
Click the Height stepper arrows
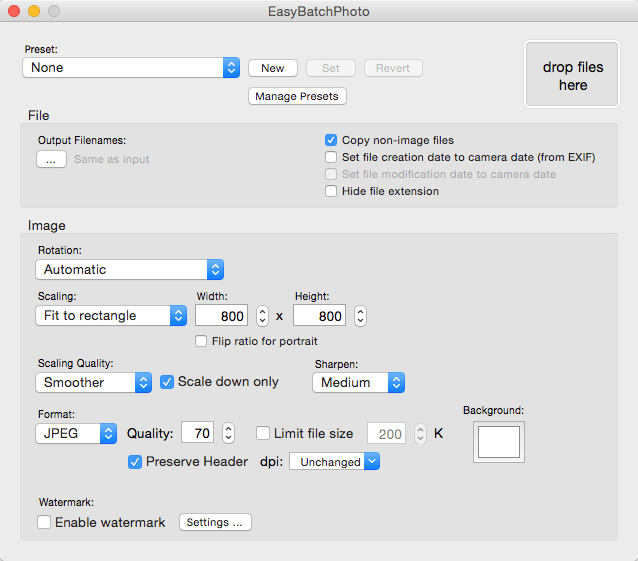(360, 316)
